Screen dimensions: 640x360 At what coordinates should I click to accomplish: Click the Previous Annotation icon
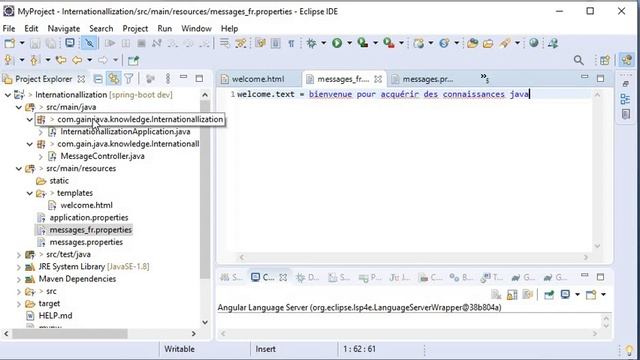35,60
